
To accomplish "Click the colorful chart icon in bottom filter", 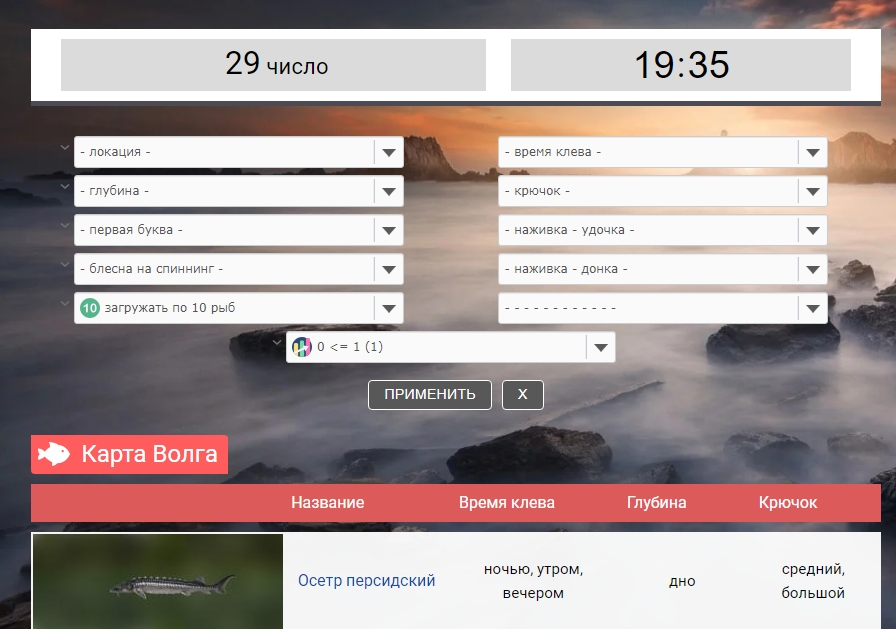I will pos(302,347).
